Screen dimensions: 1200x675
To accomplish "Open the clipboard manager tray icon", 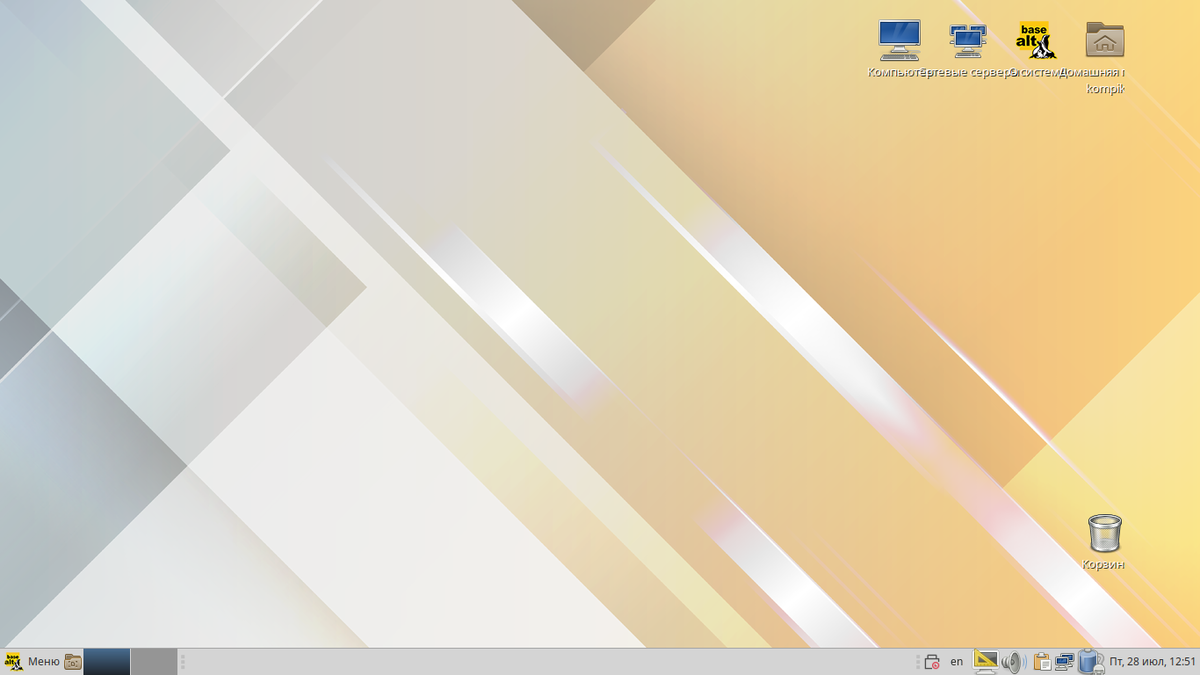I will click(1042, 661).
